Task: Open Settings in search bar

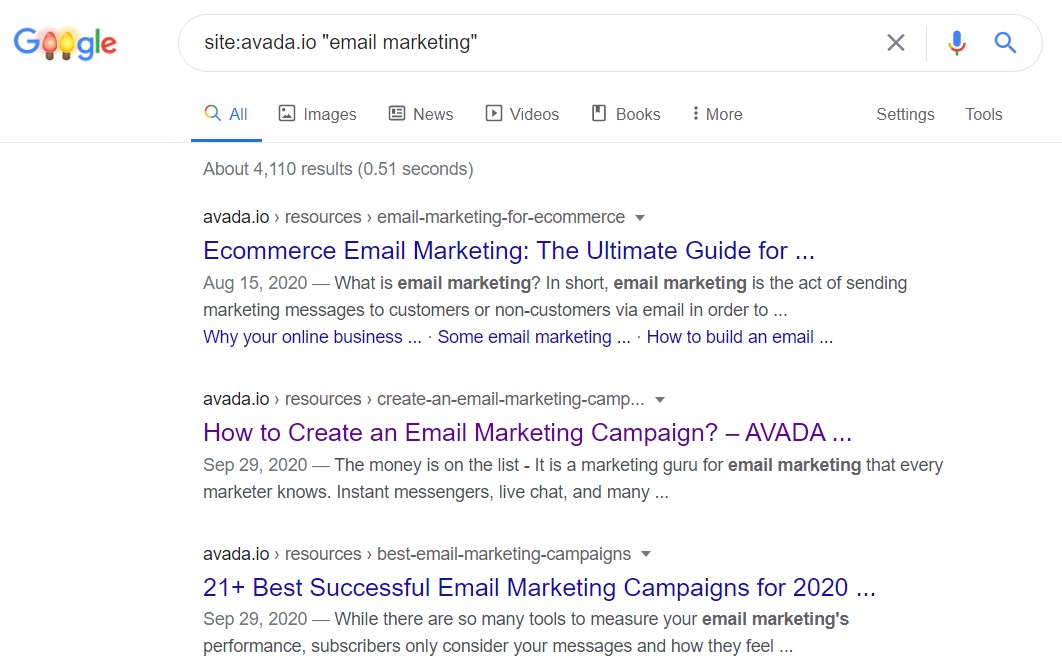Action: coord(905,114)
